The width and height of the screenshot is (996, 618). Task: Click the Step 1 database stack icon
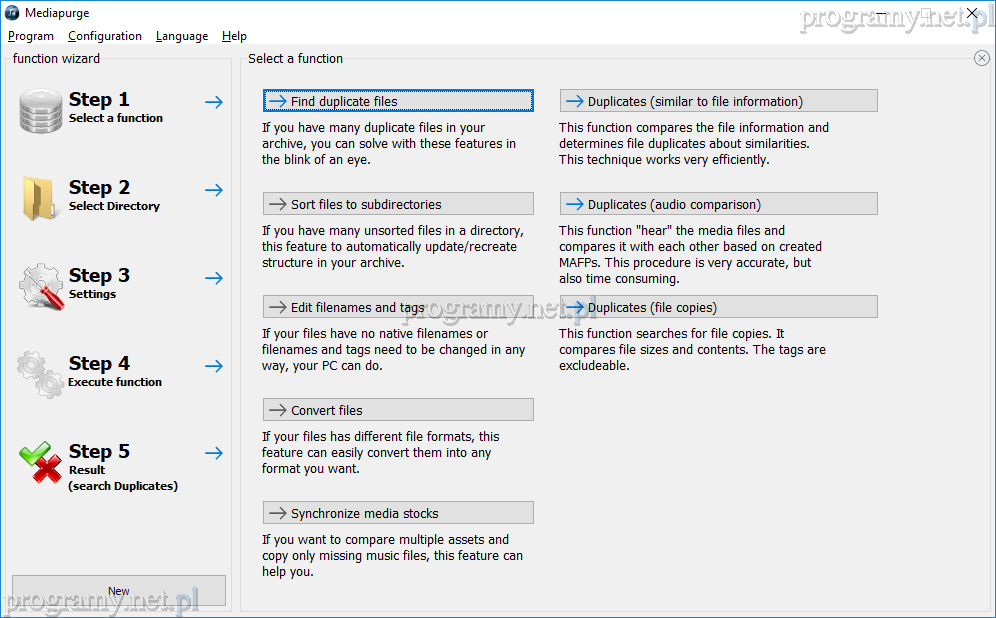pos(41,110)
